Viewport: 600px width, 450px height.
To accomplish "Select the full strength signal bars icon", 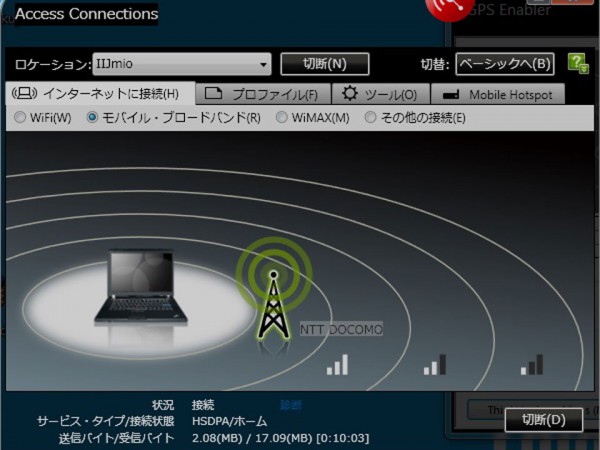I will pos(337,365).
